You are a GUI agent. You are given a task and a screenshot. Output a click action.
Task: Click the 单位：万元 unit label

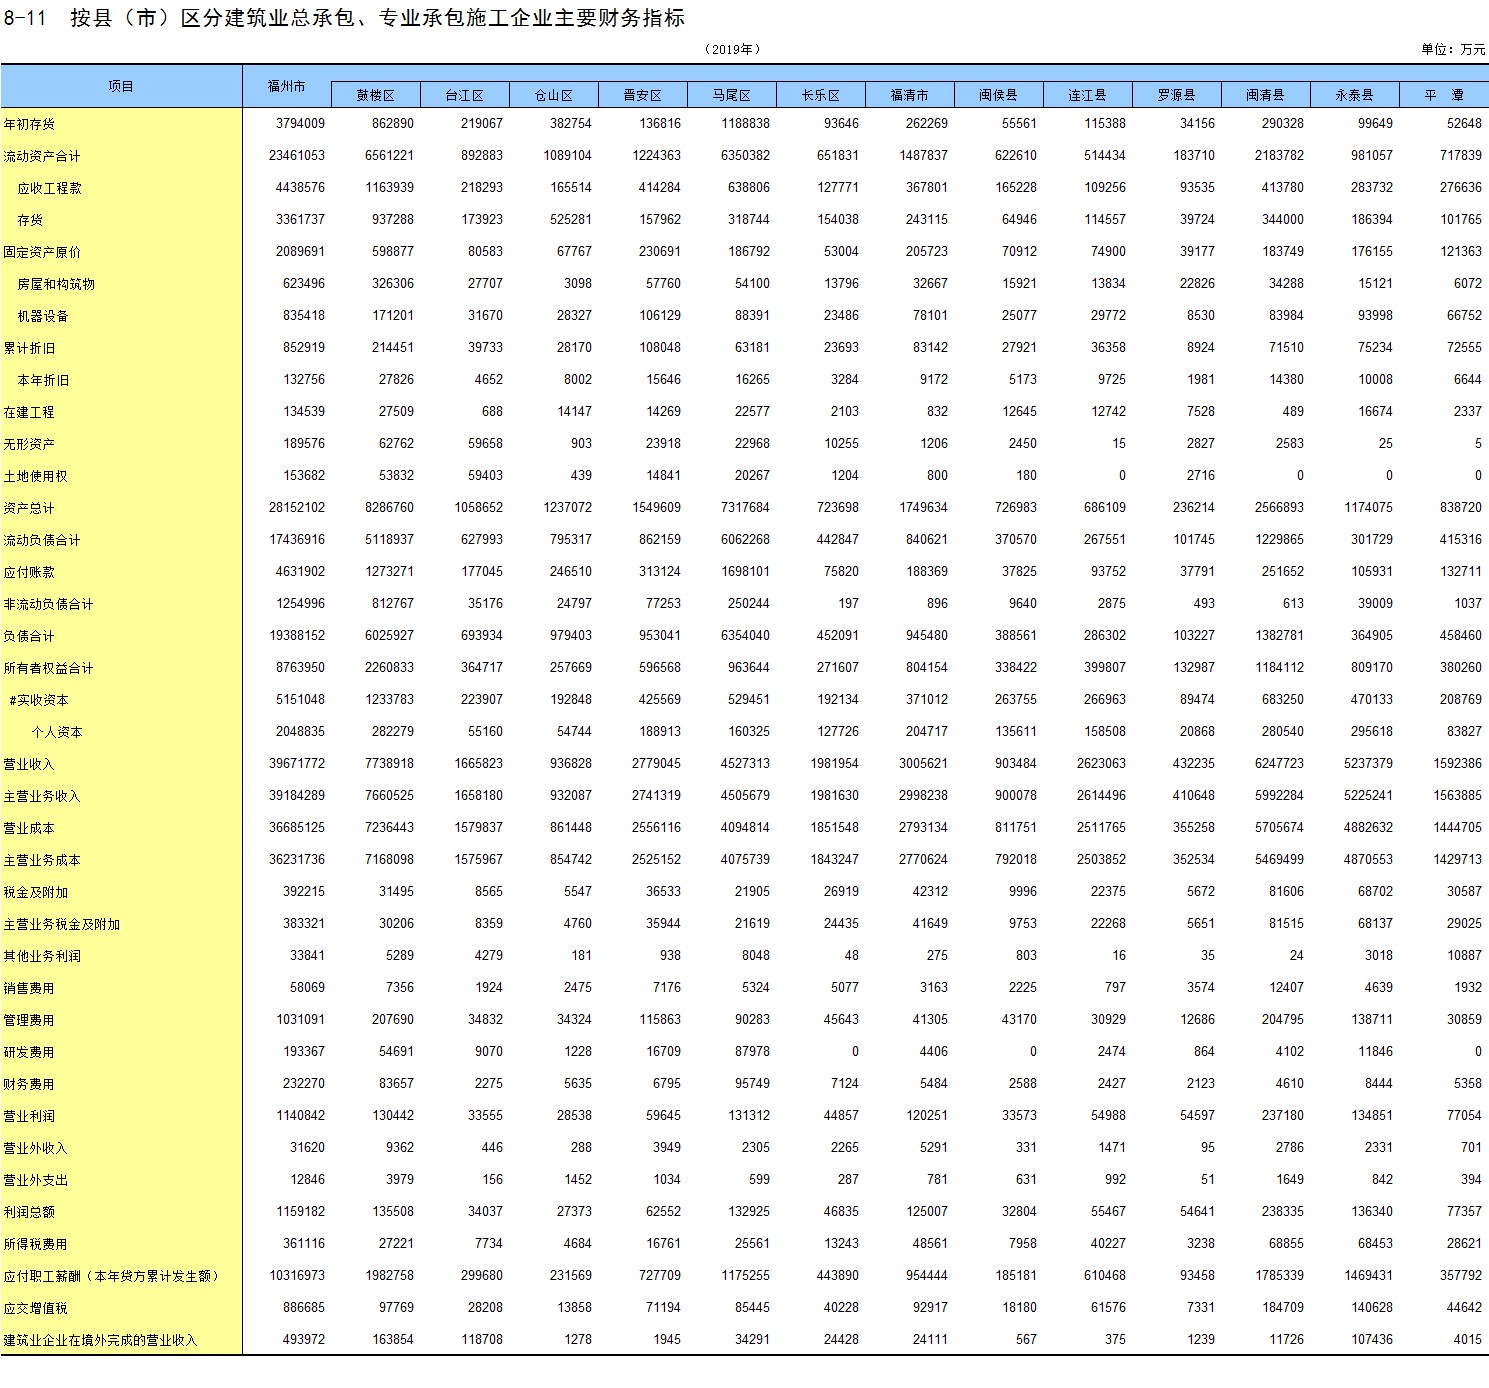[1452, 49]
